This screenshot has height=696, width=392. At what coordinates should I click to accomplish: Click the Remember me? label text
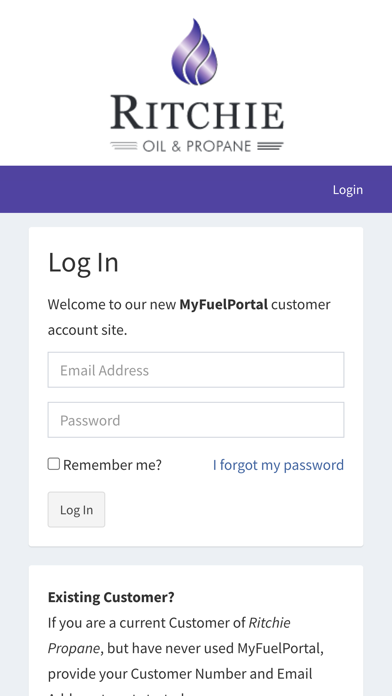click(x=112, y=465)
